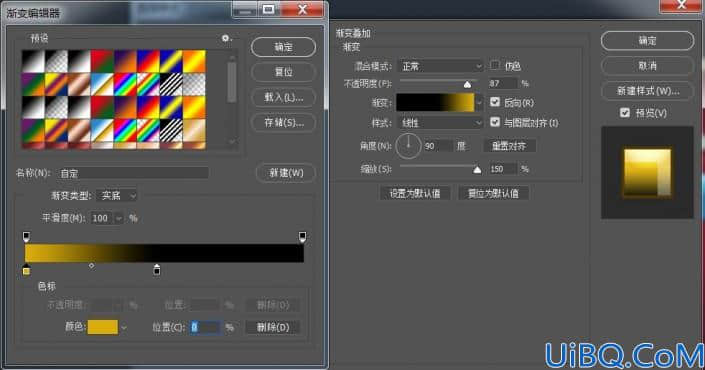Select the fully transparent checkered preset
This screenshot has height=370, width=705.
[194, 84]
